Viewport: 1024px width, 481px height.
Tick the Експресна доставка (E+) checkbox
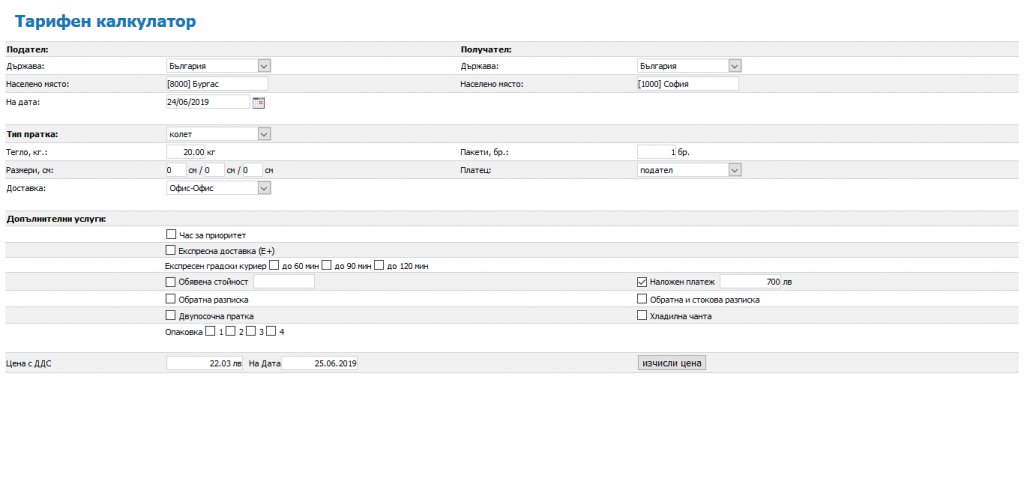(x=170, y=250)
